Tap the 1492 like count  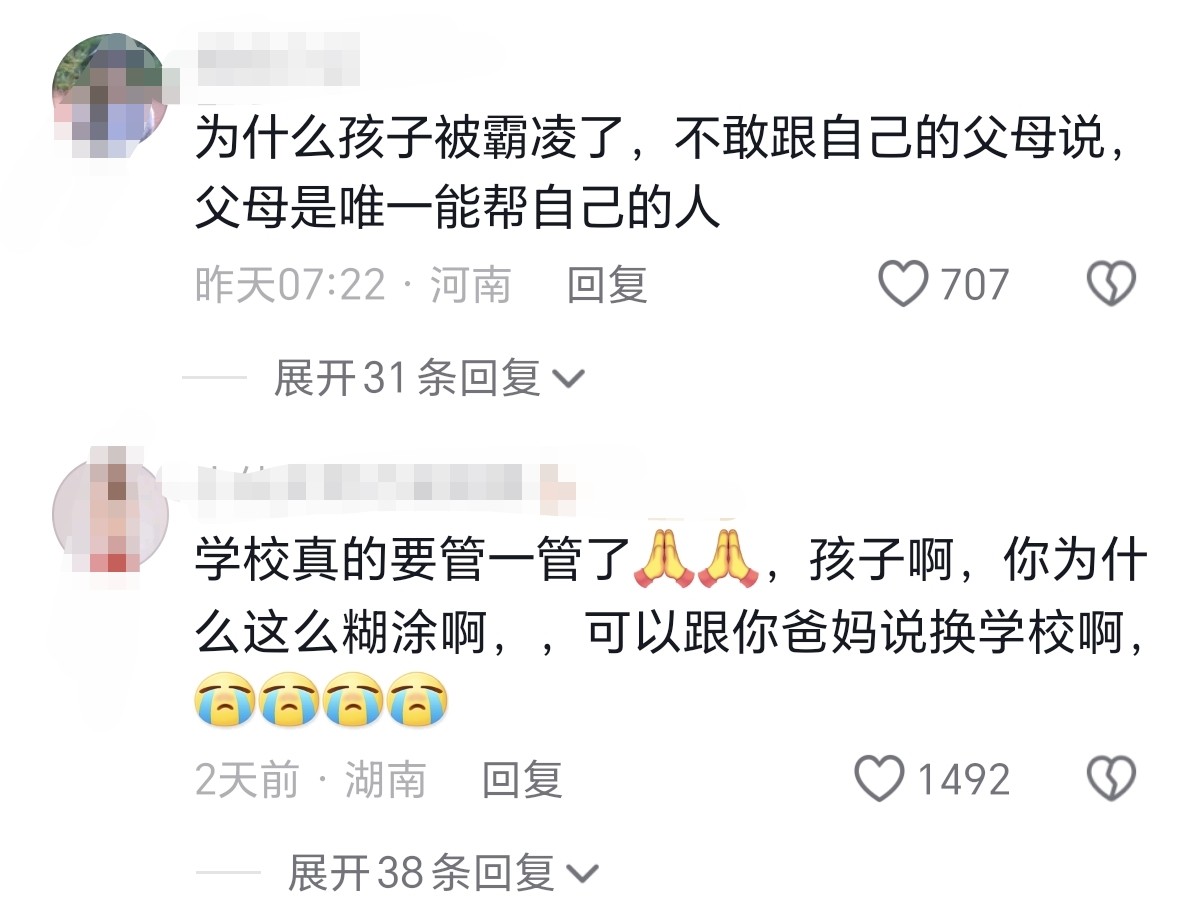964,779
